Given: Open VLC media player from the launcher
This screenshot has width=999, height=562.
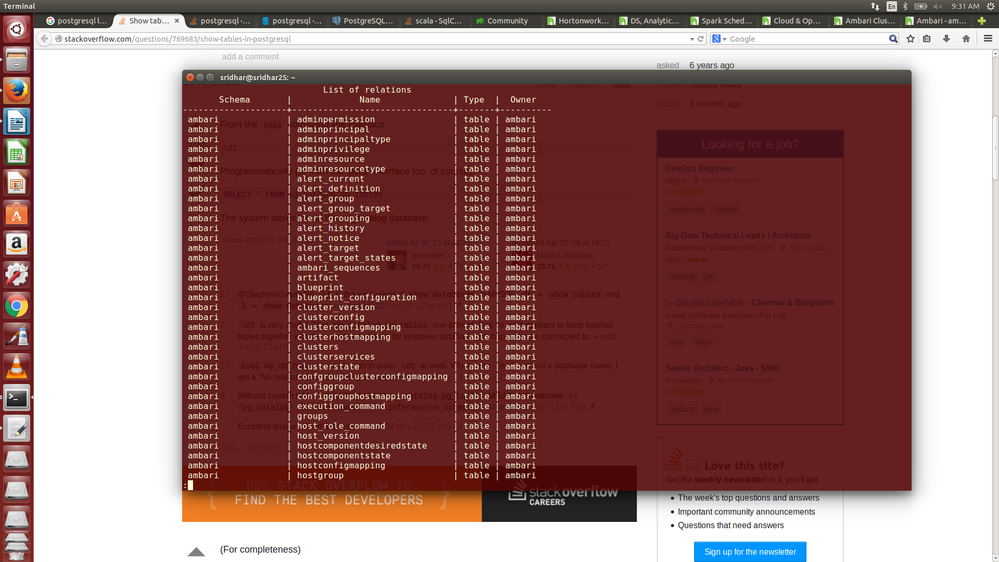Looking at the screenshot, I should (x=17, y=368).
